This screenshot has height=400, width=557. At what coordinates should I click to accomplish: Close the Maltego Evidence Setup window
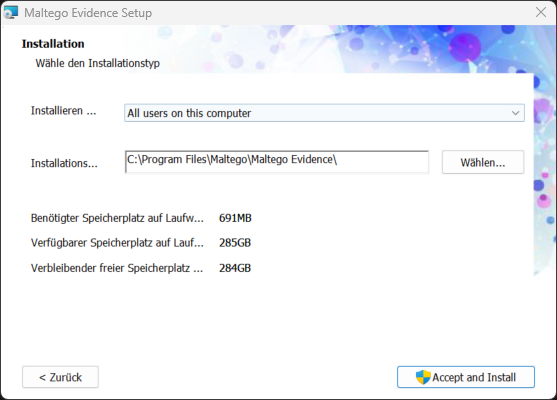click(541, 12)
